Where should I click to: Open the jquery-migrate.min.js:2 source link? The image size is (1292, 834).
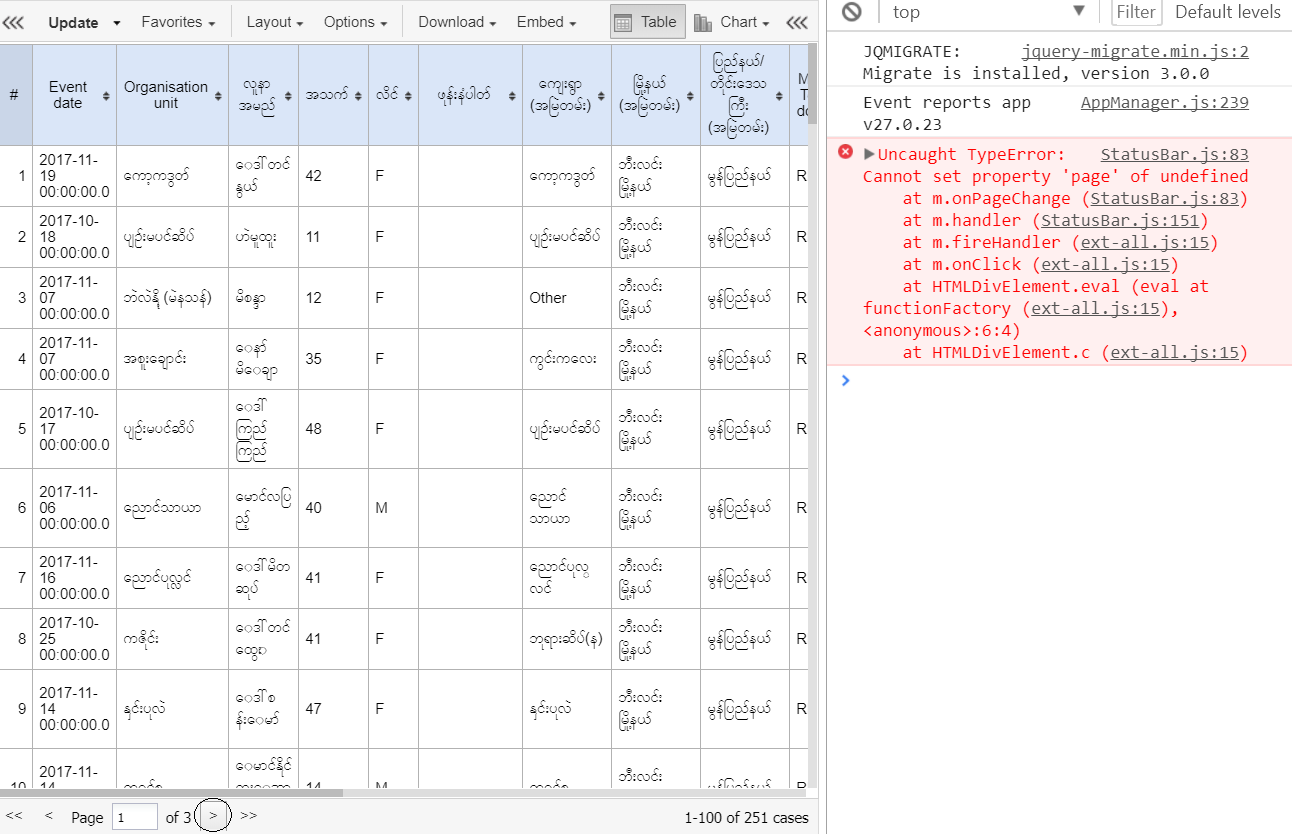click(1134, 52)
